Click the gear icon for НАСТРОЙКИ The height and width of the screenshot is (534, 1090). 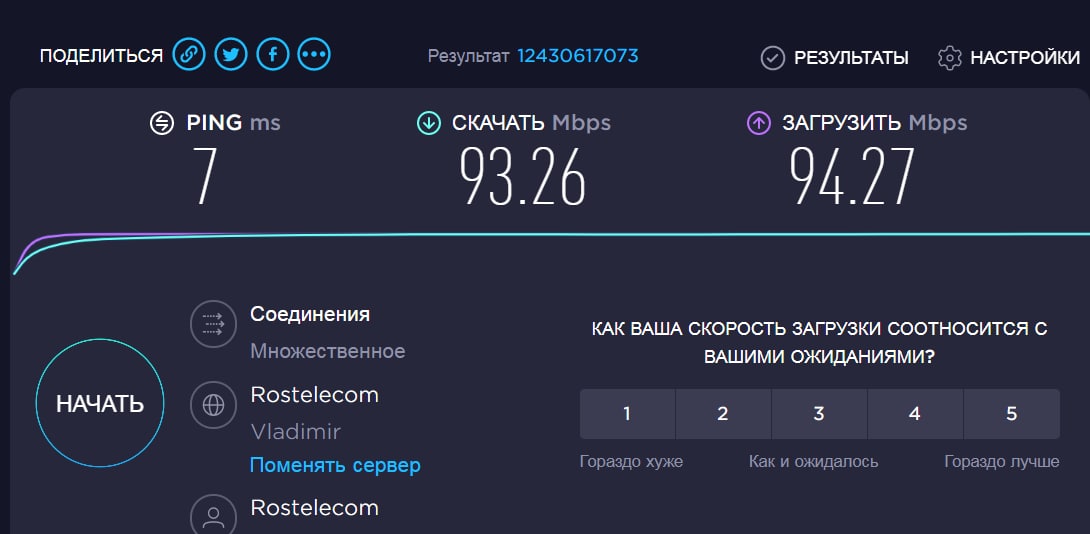(950, 58)
